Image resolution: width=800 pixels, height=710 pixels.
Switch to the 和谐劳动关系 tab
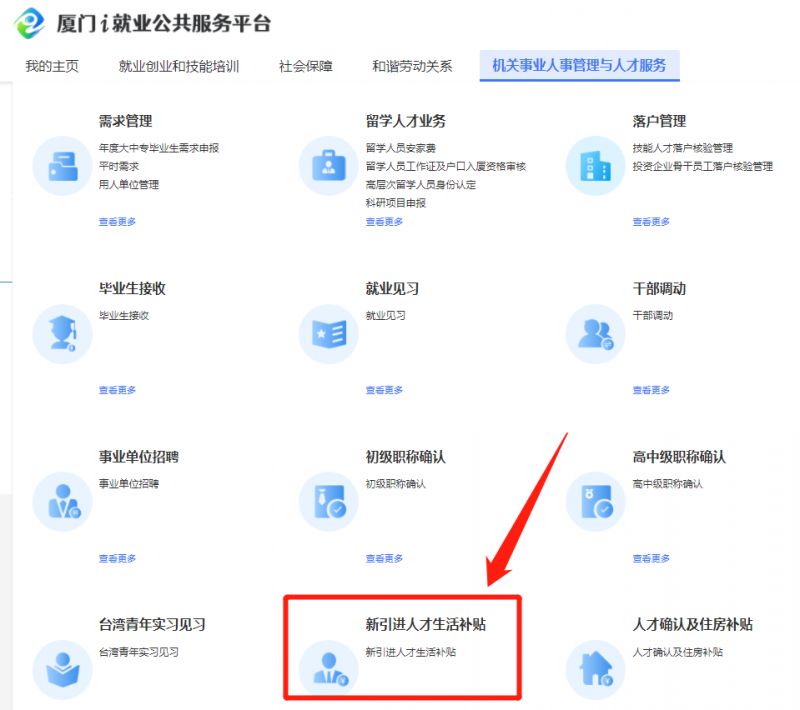(x=412, y=66)
